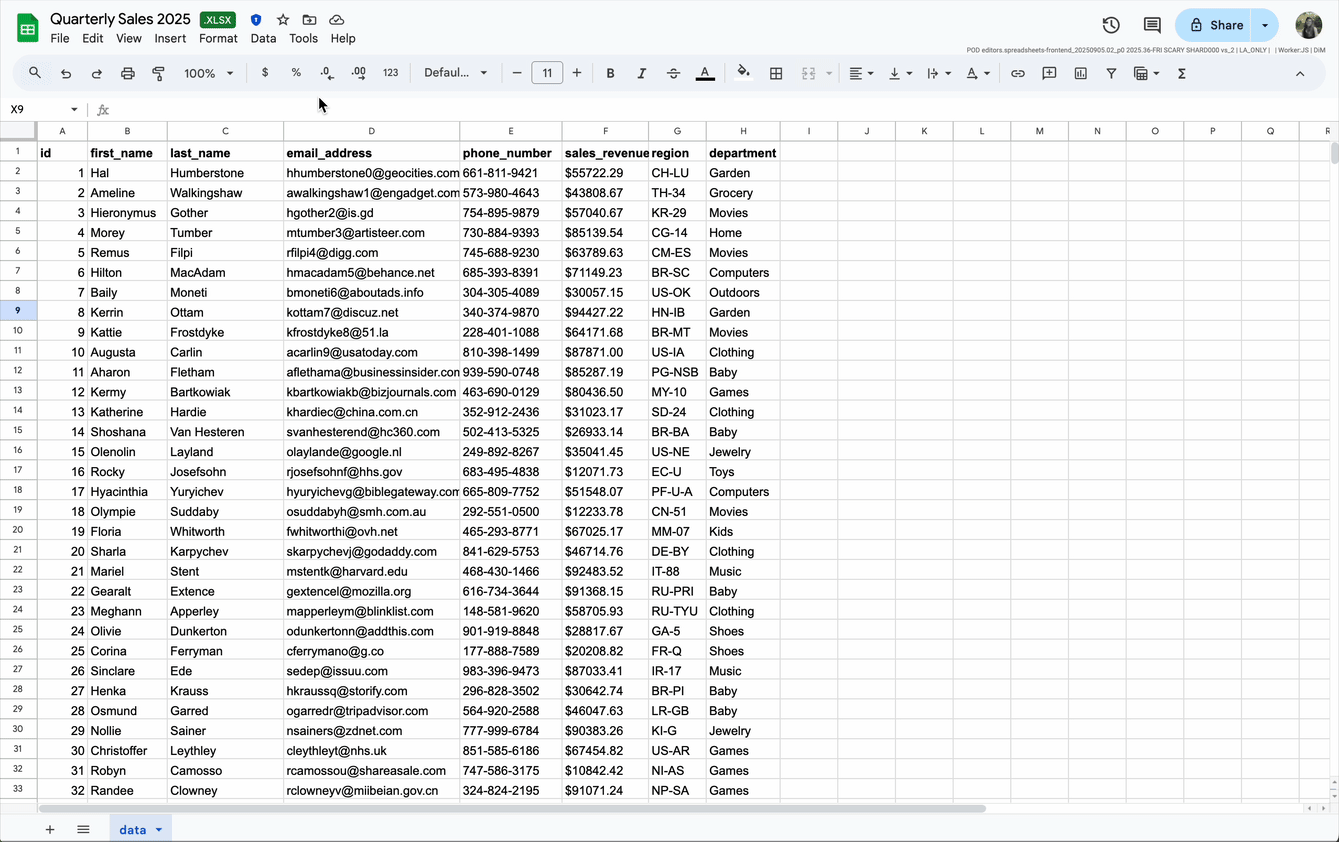Star the Quarterly Sales 2025 document
The image size is (1339, 842).
point(283,20)
